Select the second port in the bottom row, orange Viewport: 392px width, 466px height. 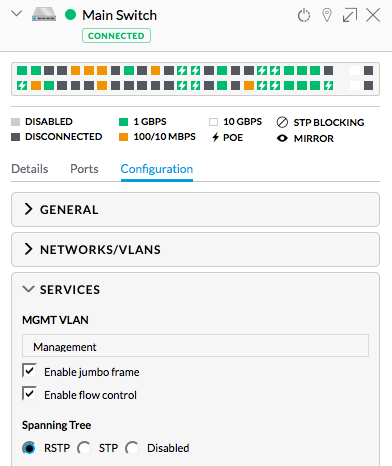(x=36, y=86)
